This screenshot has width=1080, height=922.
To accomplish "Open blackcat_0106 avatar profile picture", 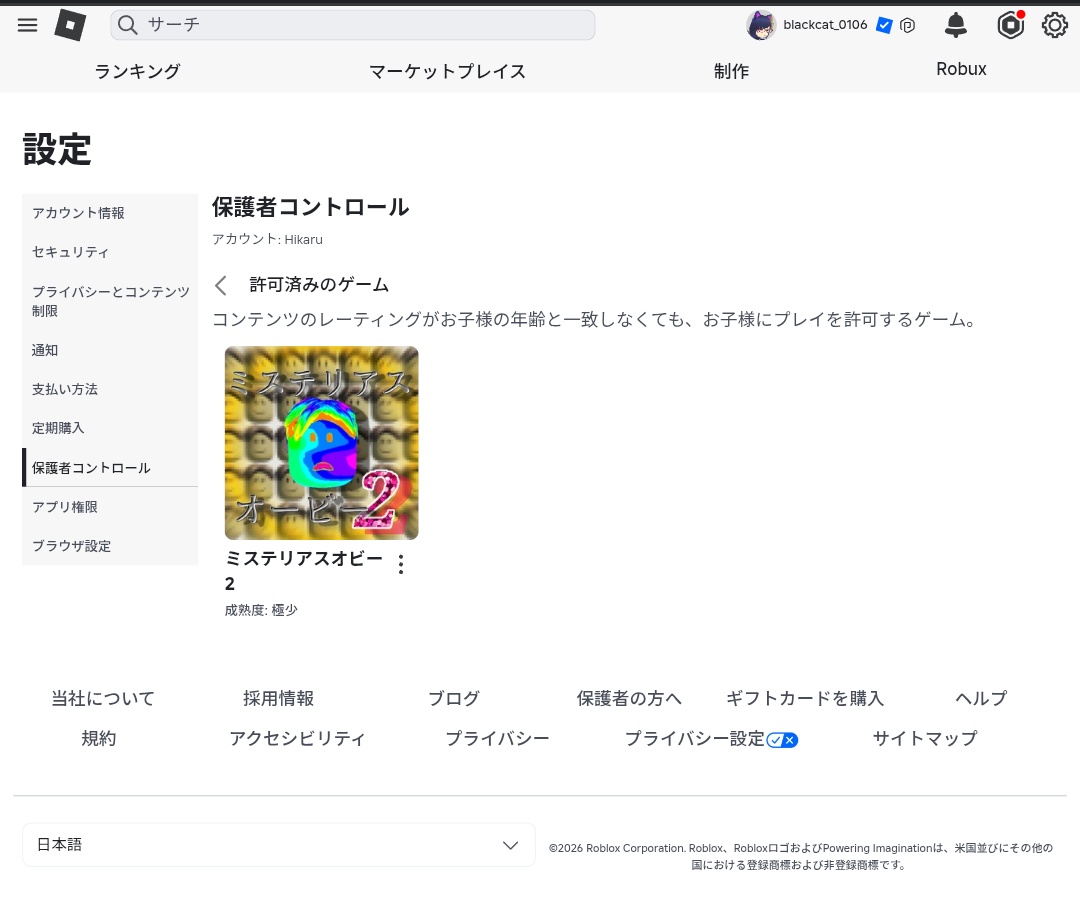I will (x=761, y=25).
